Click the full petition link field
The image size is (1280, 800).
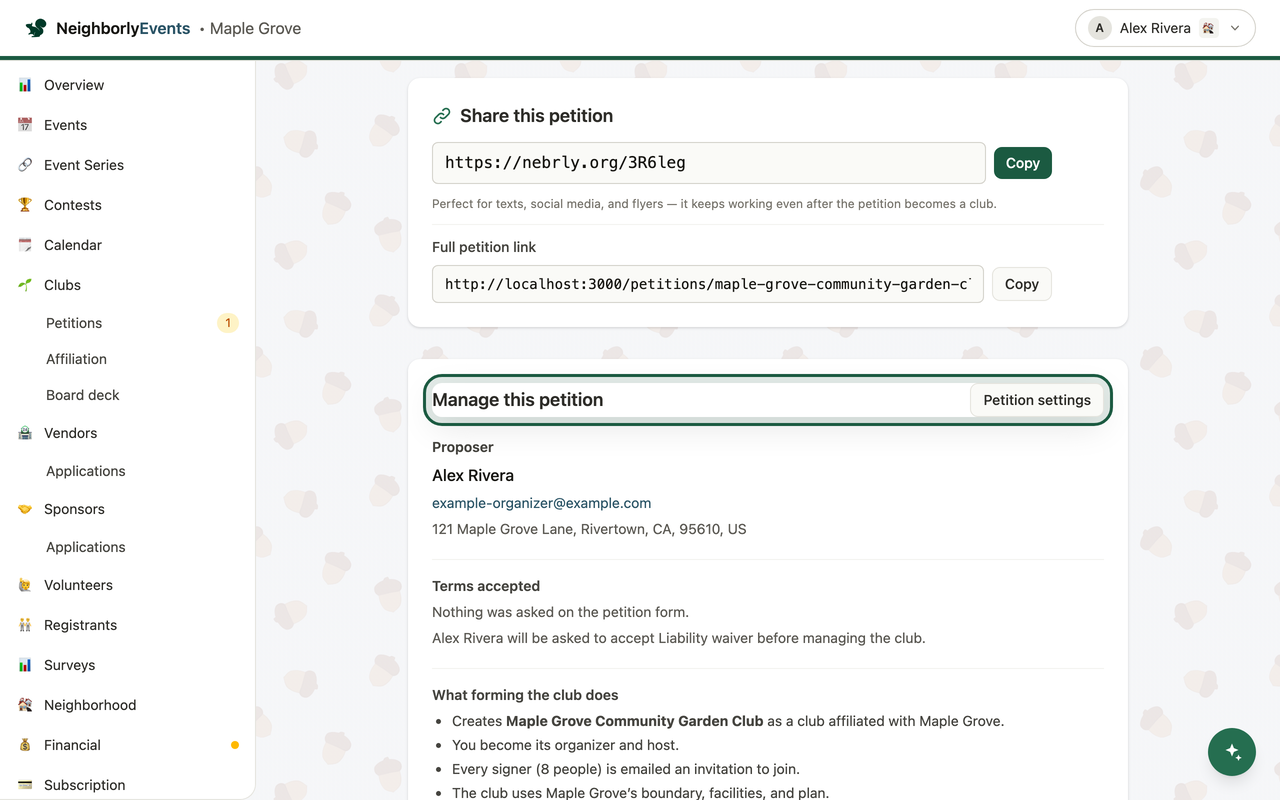pos(708,284)
